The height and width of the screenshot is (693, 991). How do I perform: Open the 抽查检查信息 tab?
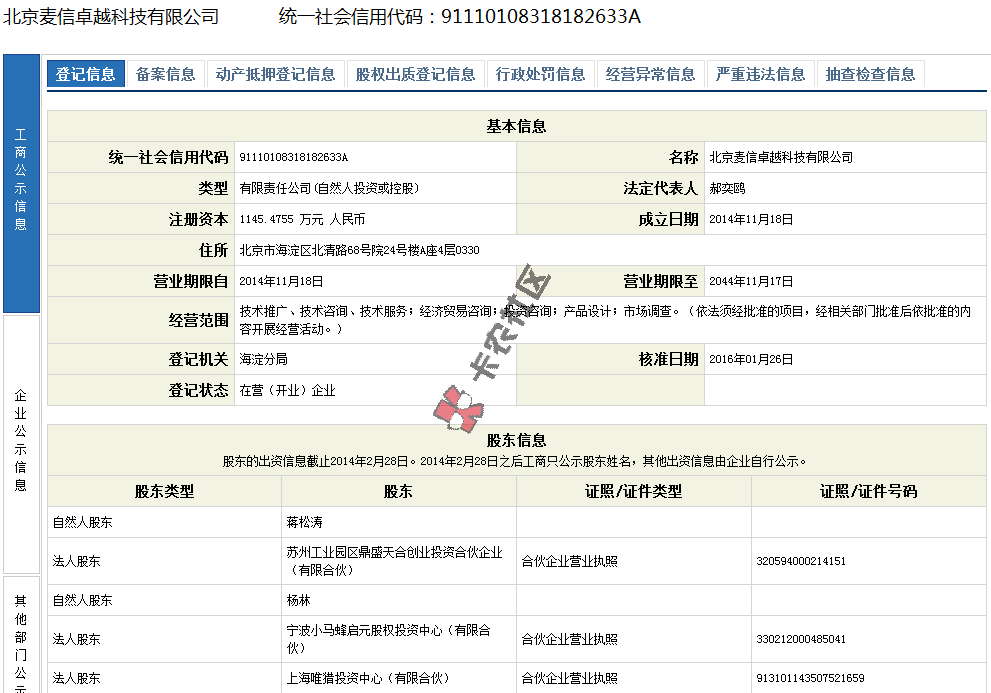pyautogui.click(x=870, y=74)
